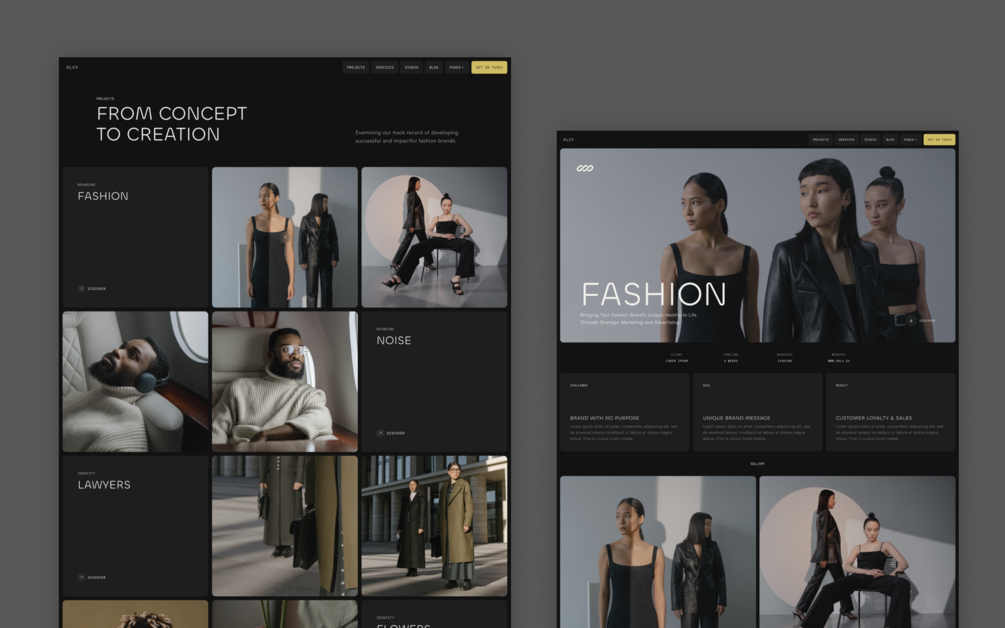Open Projects in the left page navigation
The image size is (1005, 628).
pos(356,67)
